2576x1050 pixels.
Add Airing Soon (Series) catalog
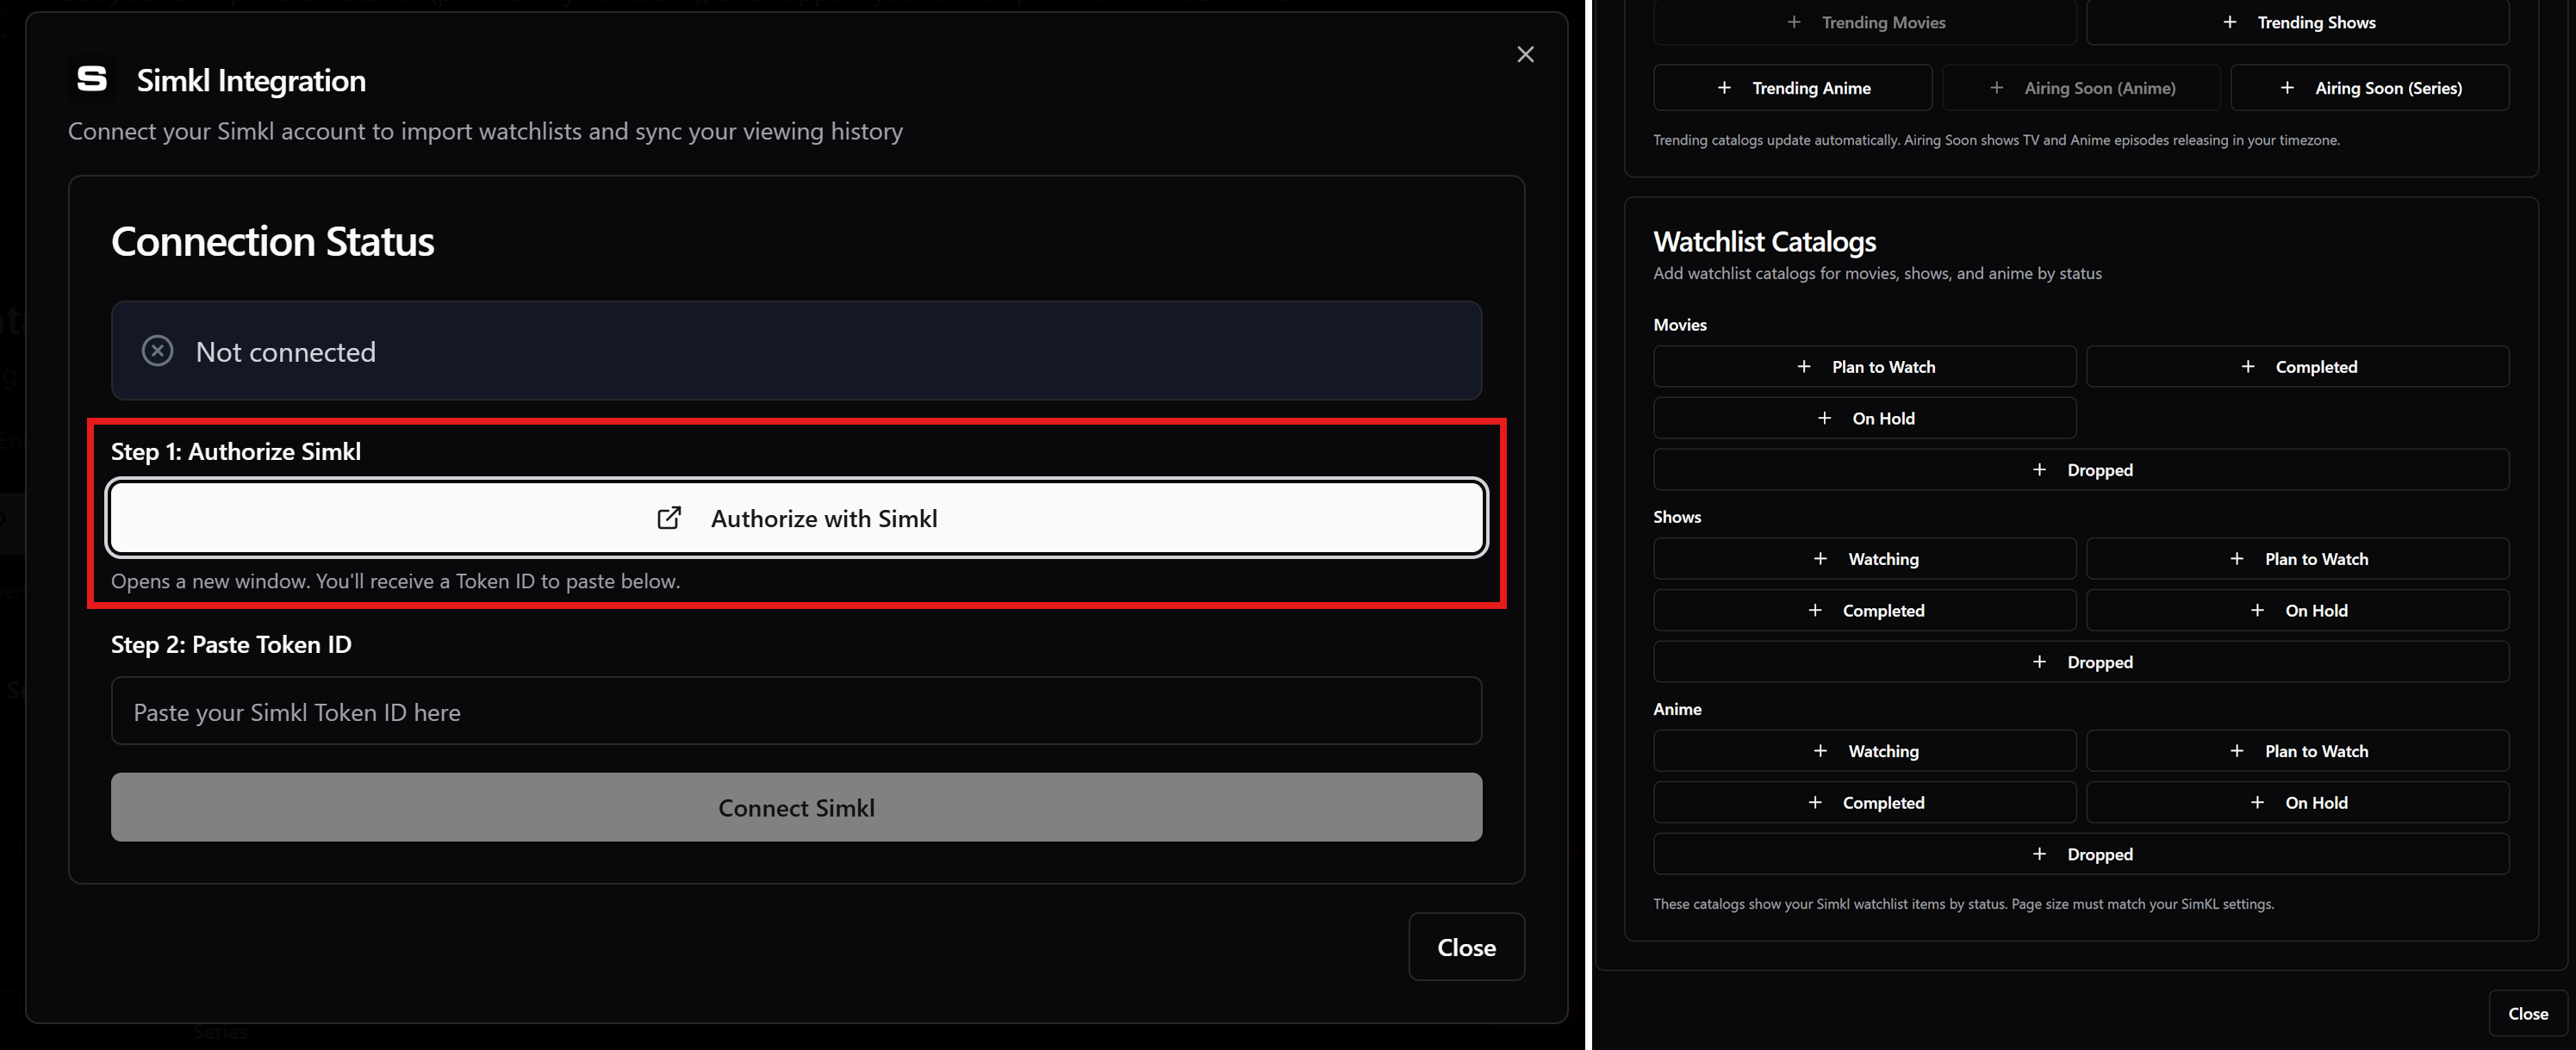[2369, 88]
